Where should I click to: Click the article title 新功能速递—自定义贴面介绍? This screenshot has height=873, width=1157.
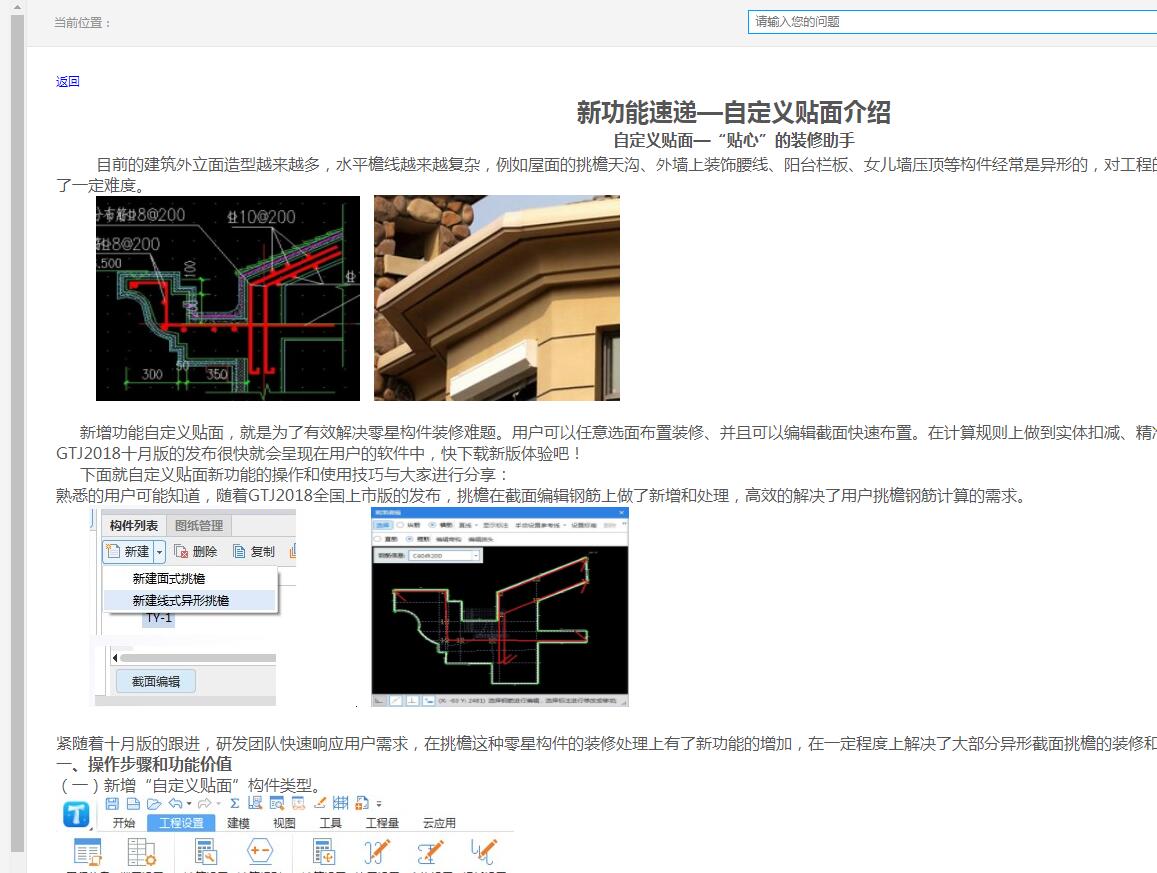[x=733, y=112]
